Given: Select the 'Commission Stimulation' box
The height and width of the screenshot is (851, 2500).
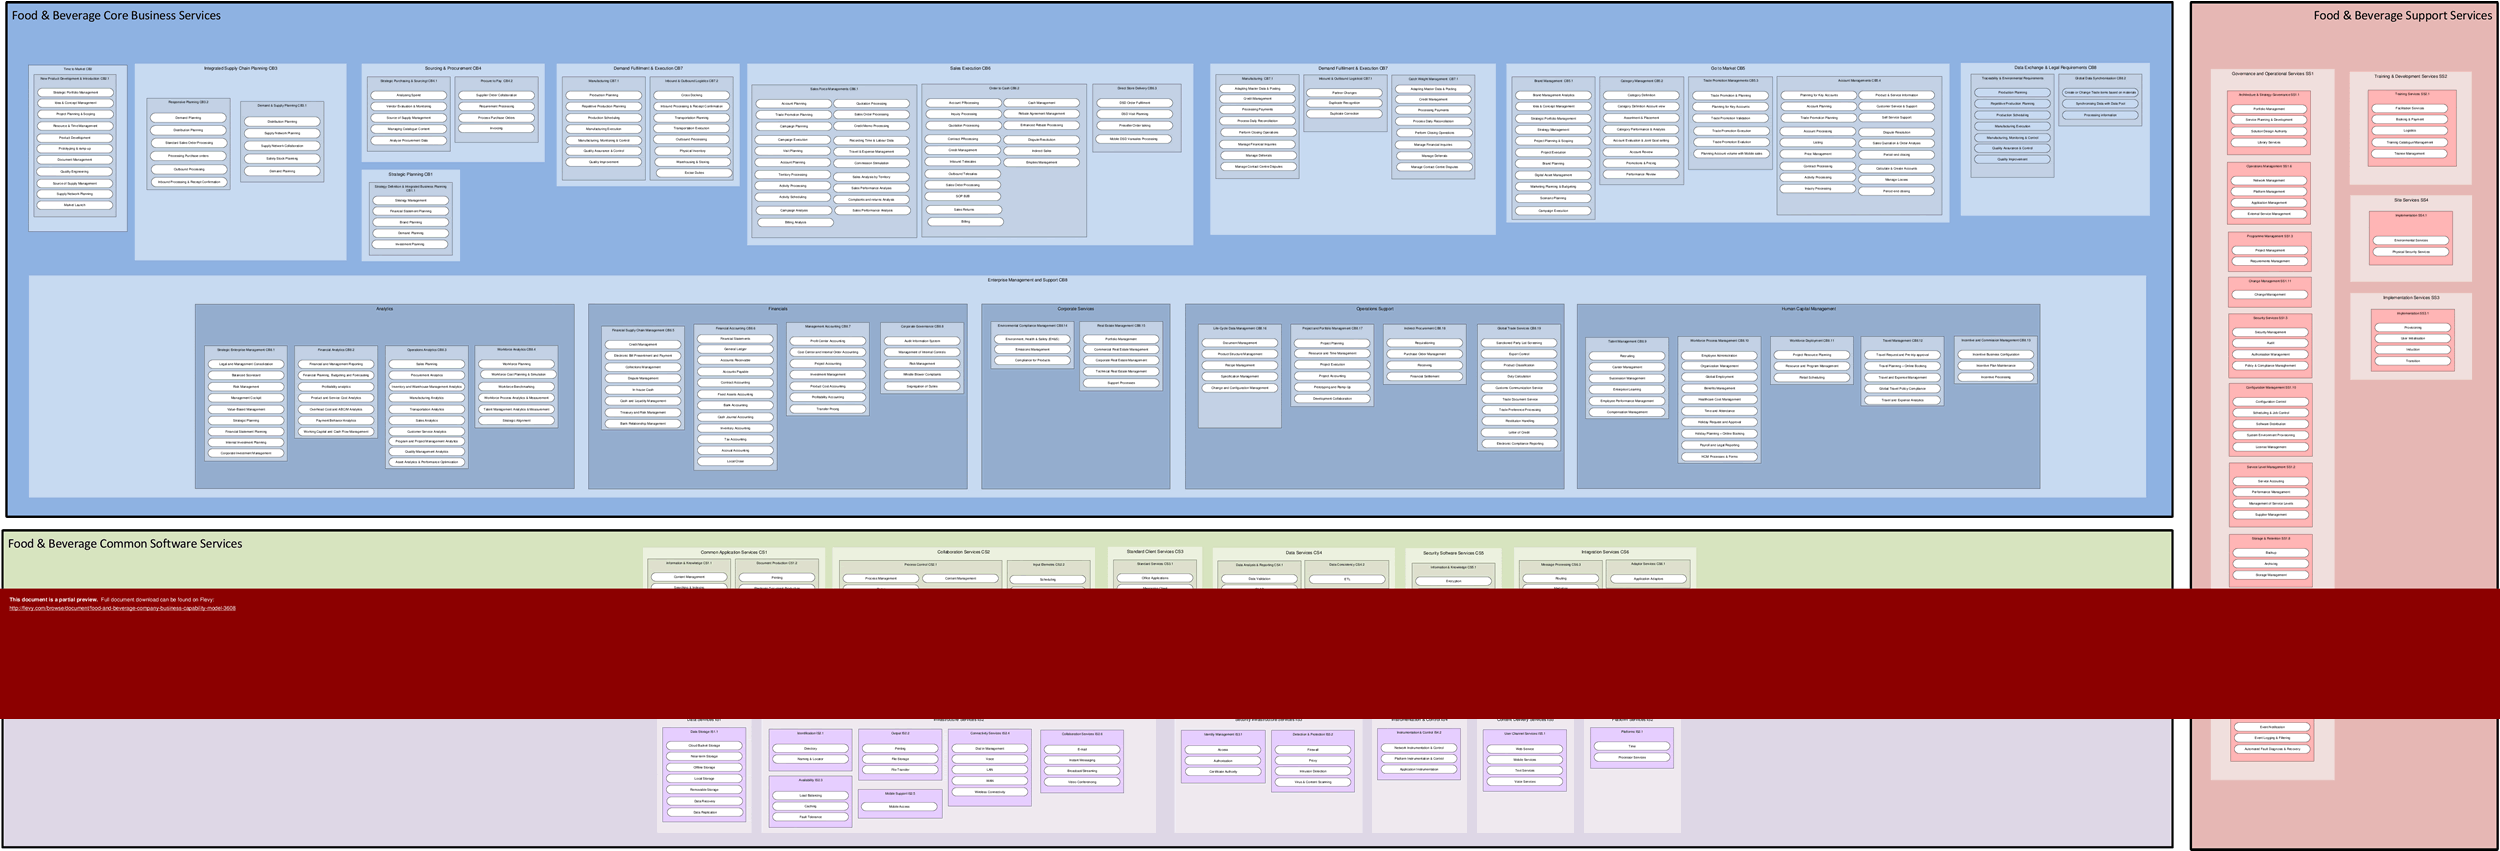Looking at the screenshot, I should coord(872,163).
